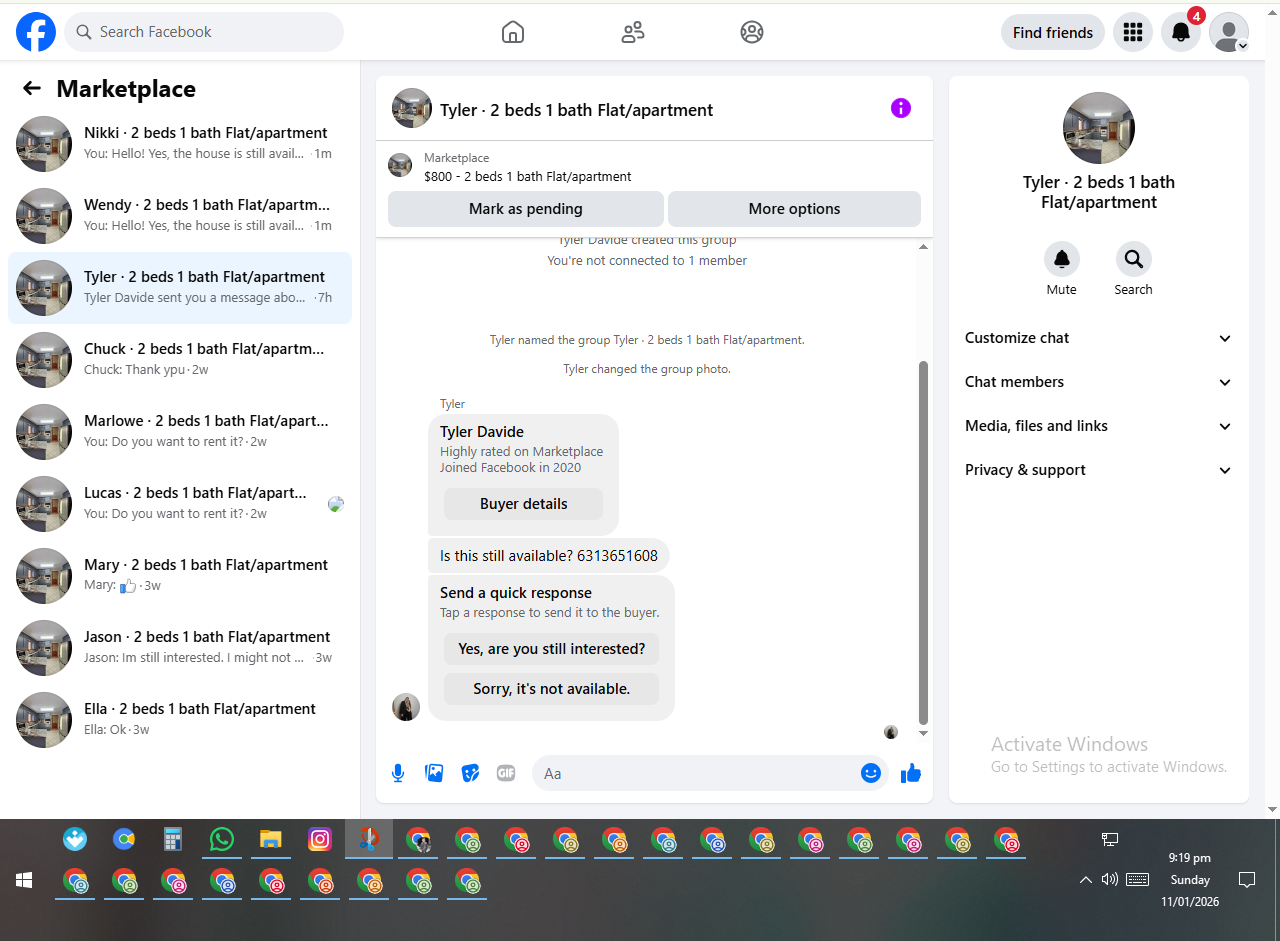Focus the Search Facebook field
The image size is (1280, 941).
click(x=204, y=32)
